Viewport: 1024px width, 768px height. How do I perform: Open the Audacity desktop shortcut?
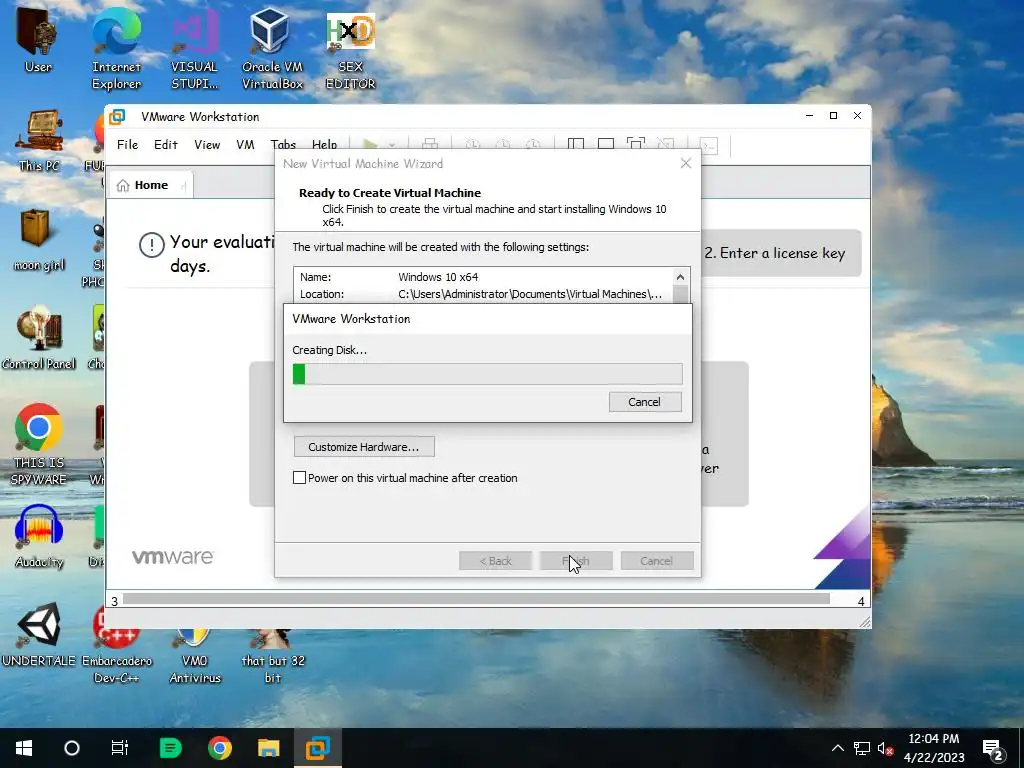pyautogui.click(x=39, y=537)
